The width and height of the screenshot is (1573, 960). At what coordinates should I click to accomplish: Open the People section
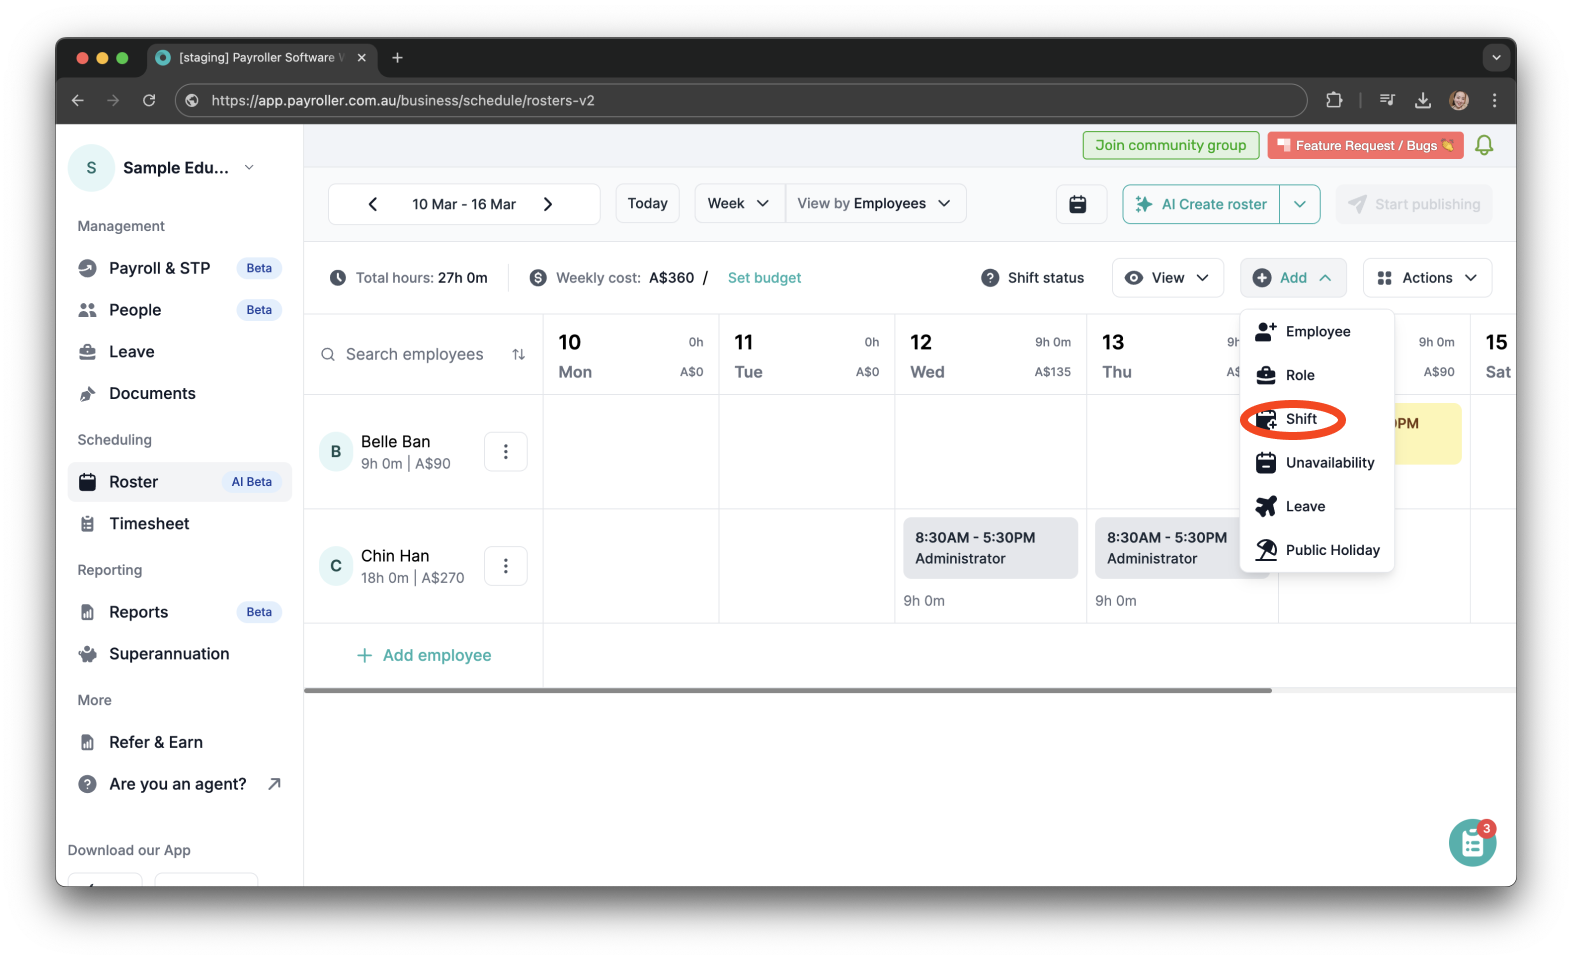click(x=179, y=310)
